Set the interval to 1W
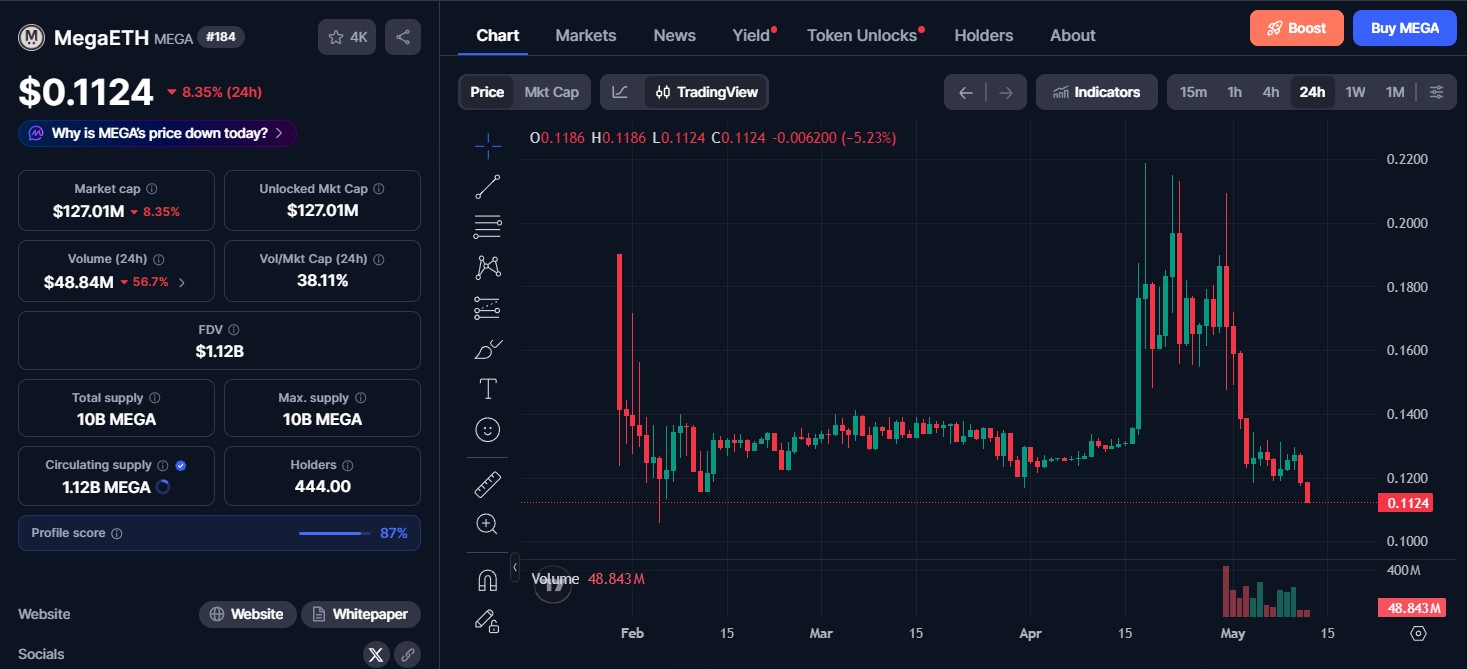The width and height of the screenshot is (1467, 669). [1355, 92]
